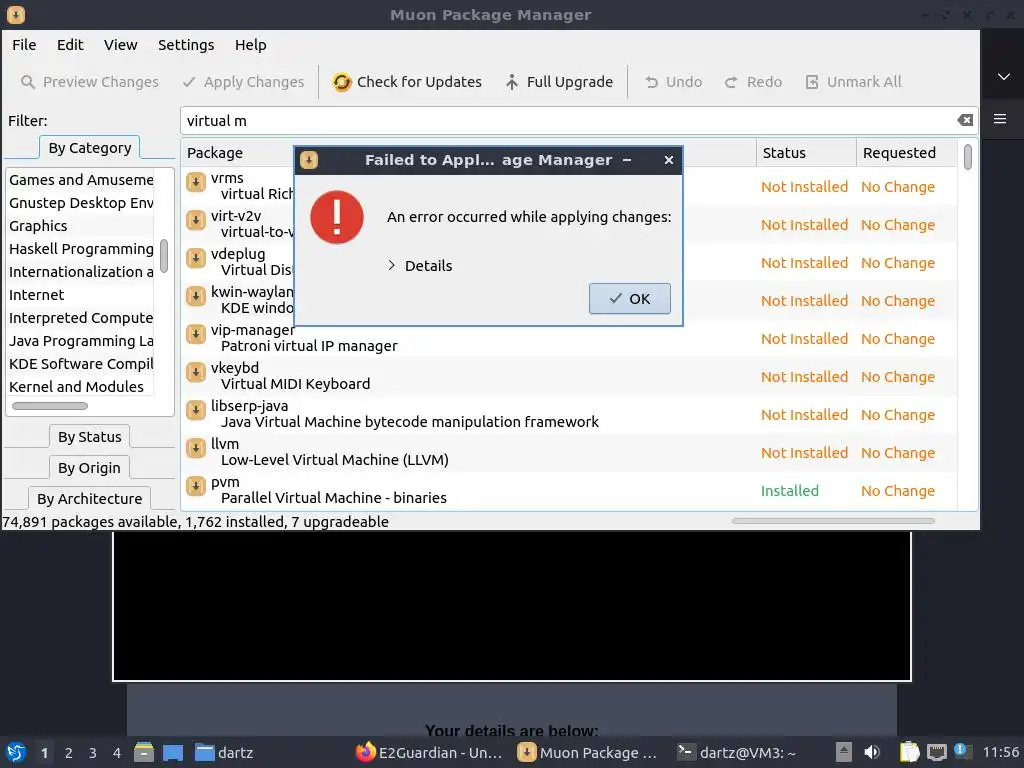Select the Haskell Programming category
This screenshot has height=768, width=1024.
(x=81, y=248)
